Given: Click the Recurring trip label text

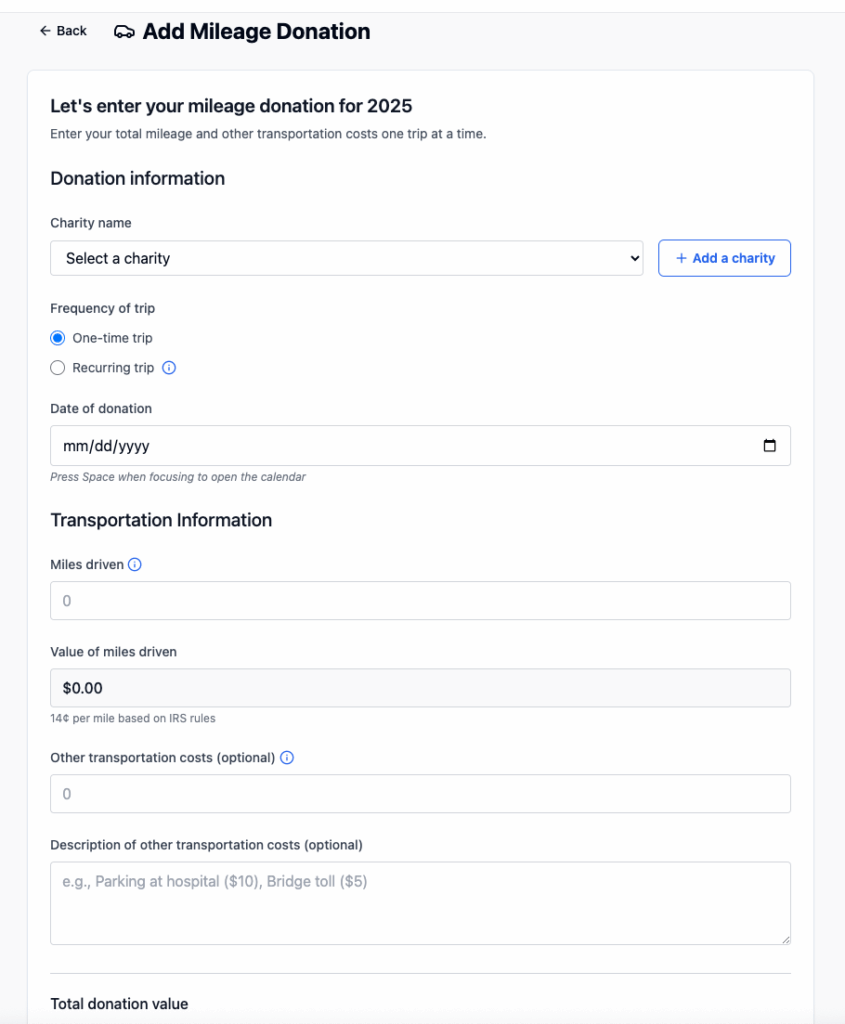Looking at the screenshot, I should click(x=113, y=368).
